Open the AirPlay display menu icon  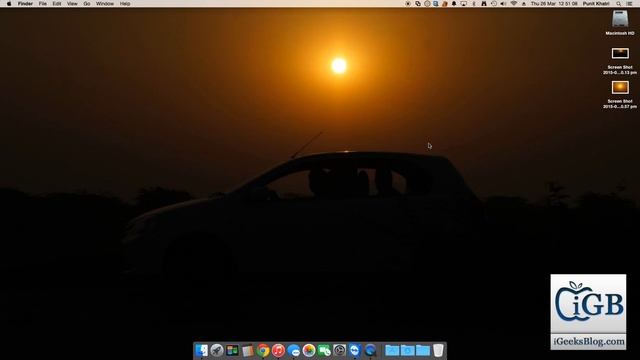(x=463, y=4)
